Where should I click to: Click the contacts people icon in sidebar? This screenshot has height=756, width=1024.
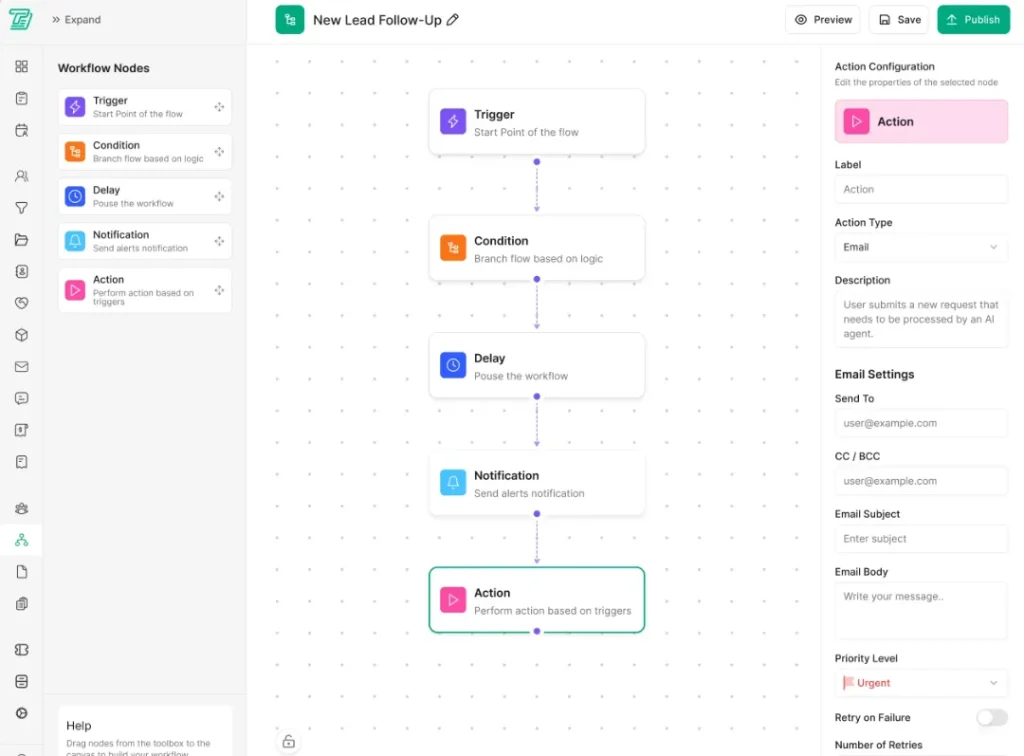(22, 176)
